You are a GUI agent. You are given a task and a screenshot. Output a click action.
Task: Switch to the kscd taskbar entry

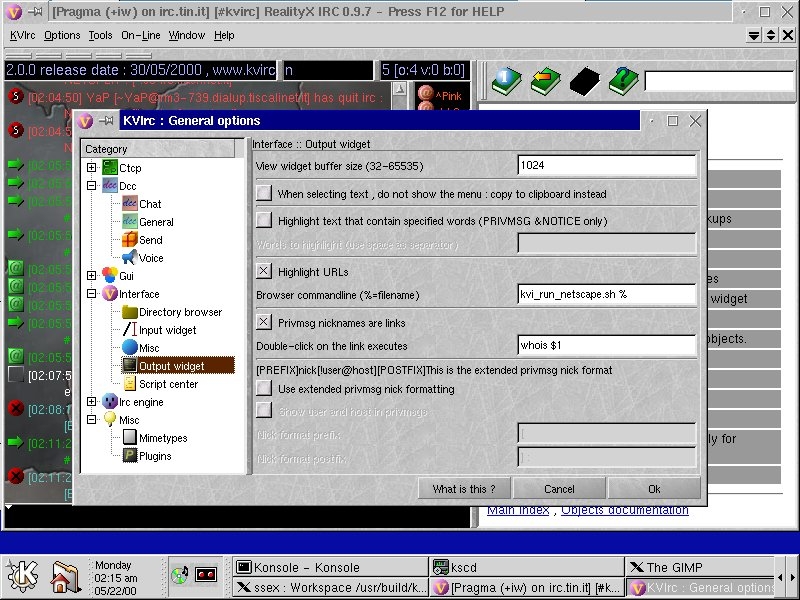pos(527,567)
